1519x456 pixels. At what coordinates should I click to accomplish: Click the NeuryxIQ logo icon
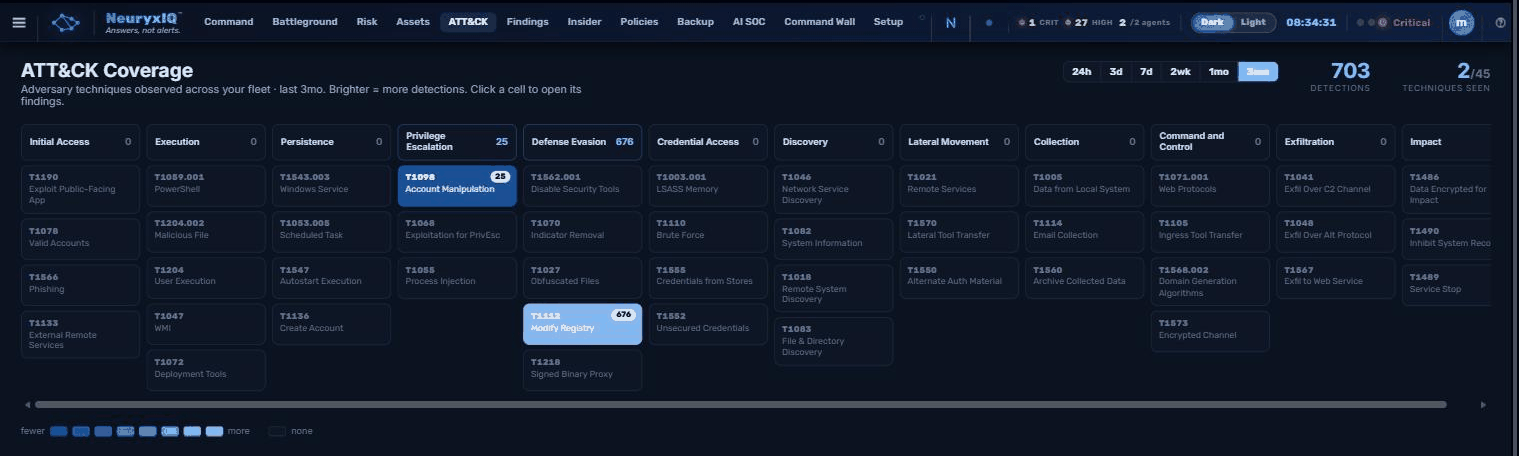[x=66, y=22]
